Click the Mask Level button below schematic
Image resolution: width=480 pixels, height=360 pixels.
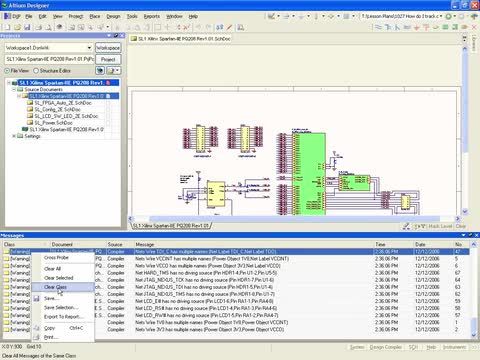[440, 226]
